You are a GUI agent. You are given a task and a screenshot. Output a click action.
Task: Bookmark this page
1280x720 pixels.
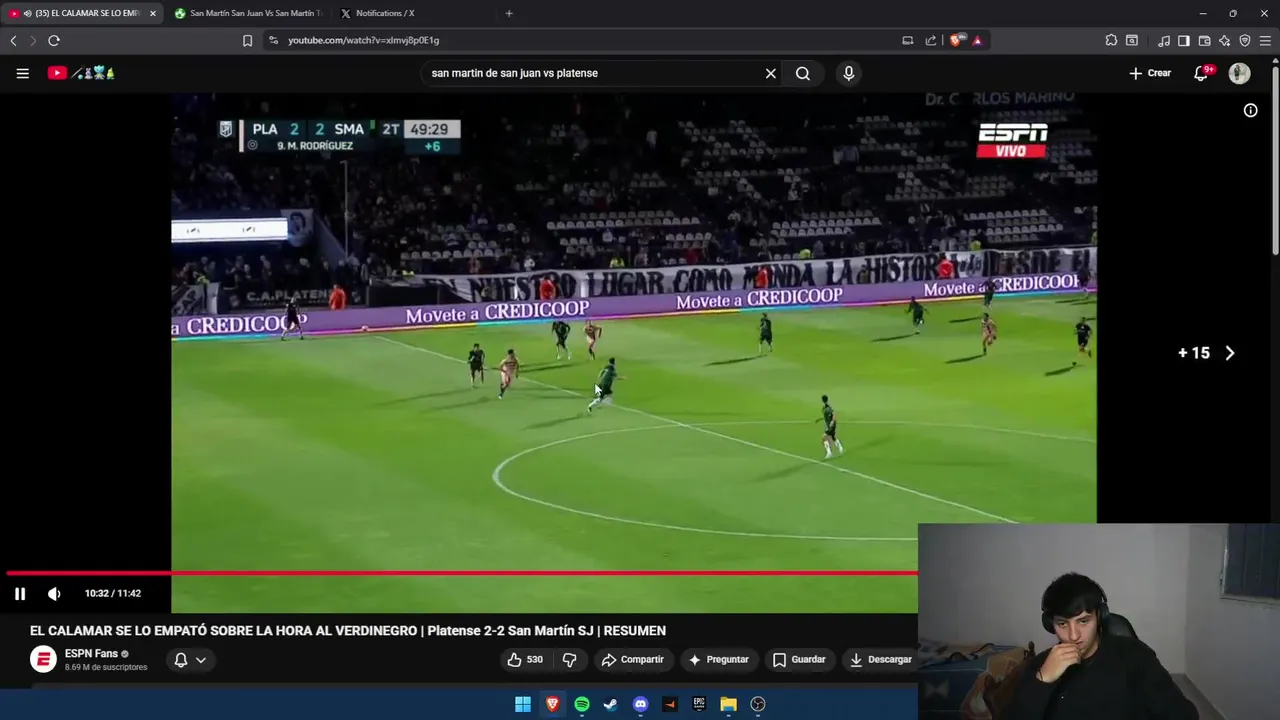pyautogui.click(x=248, y=40)
